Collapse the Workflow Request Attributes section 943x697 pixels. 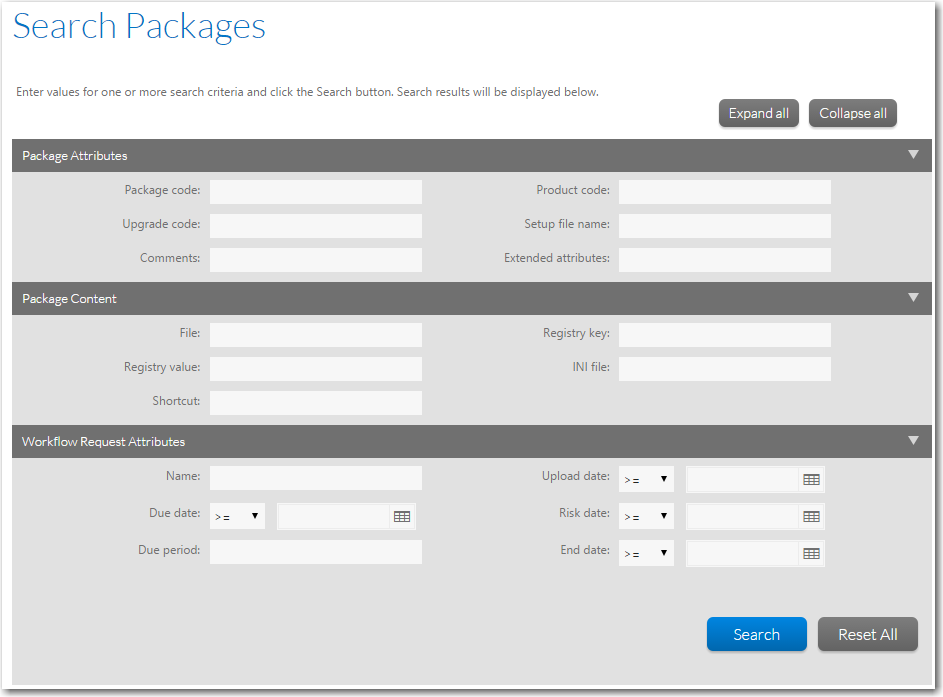[x=912, y=441]
